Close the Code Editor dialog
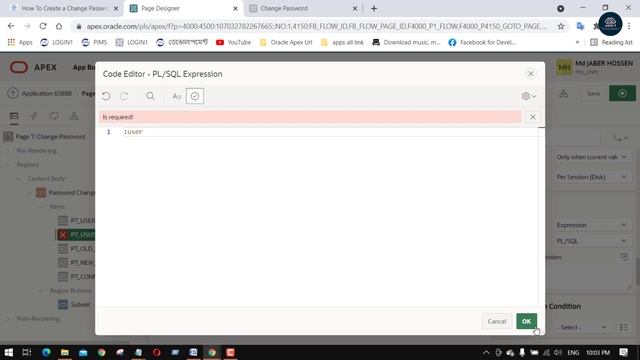This screenshot has height=360, width=640. (x=531, y=74)
